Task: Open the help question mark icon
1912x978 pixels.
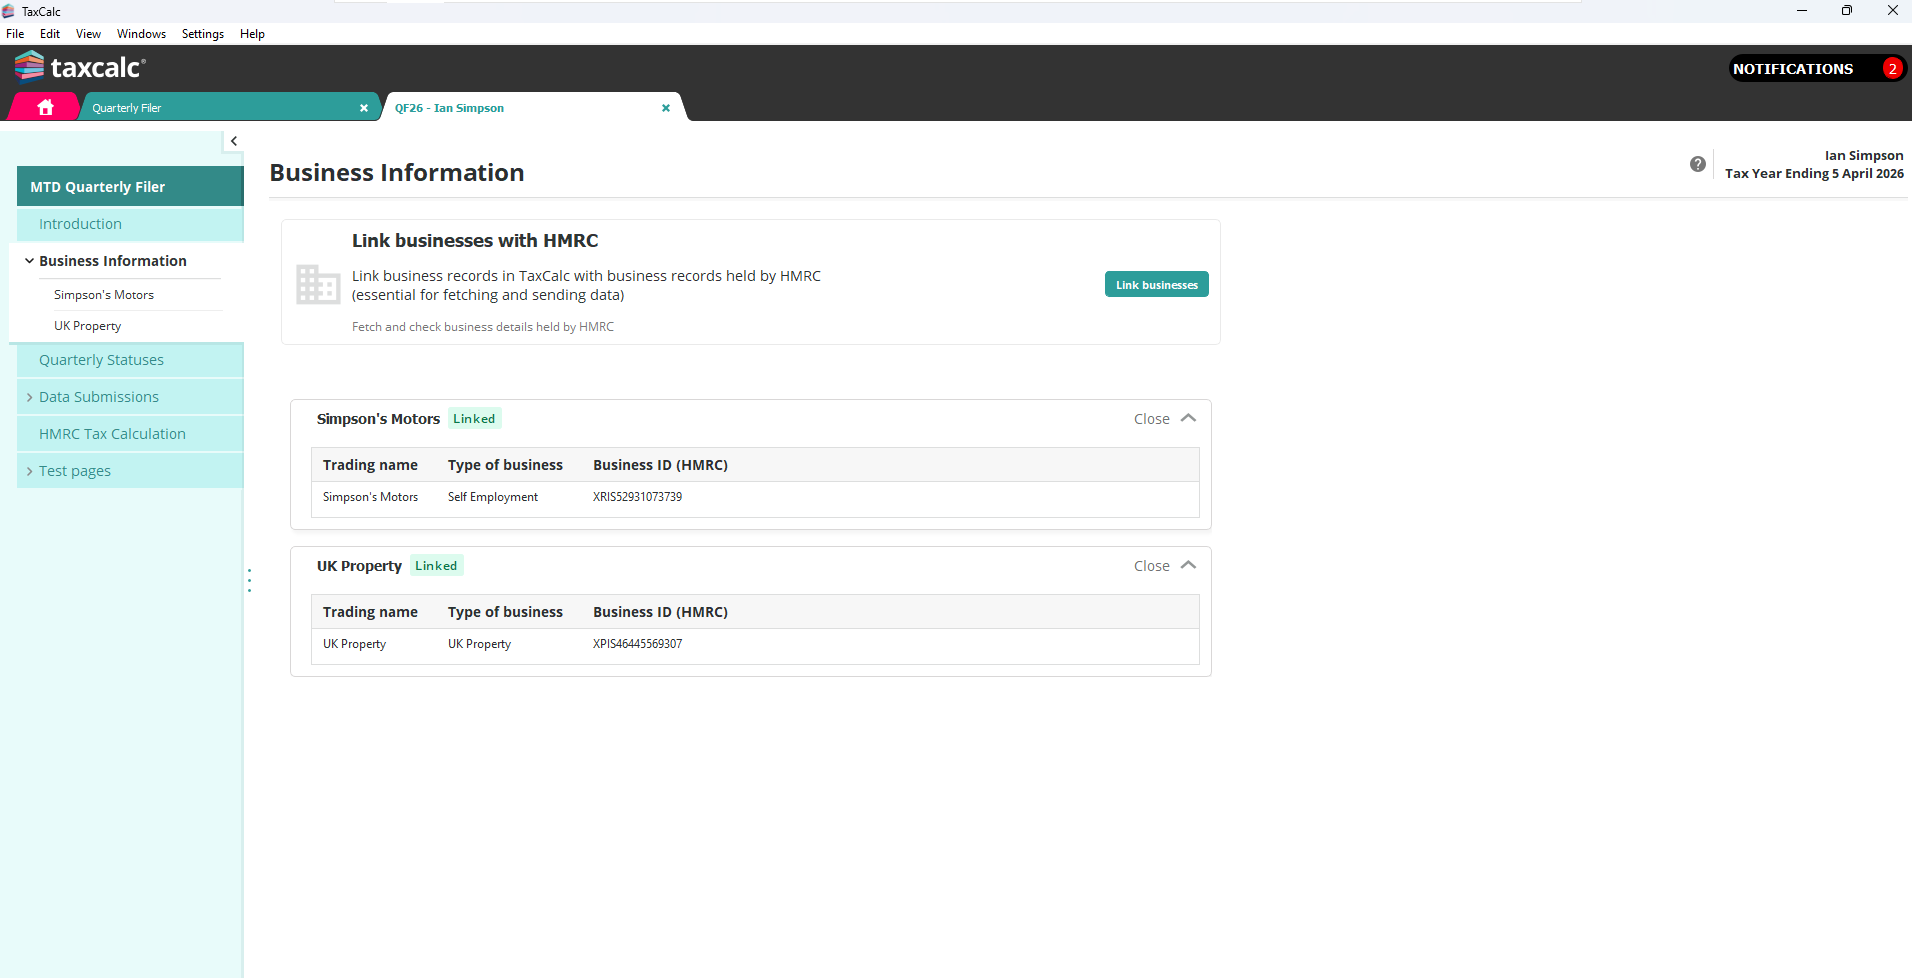Action: [x=1697, y=164]
